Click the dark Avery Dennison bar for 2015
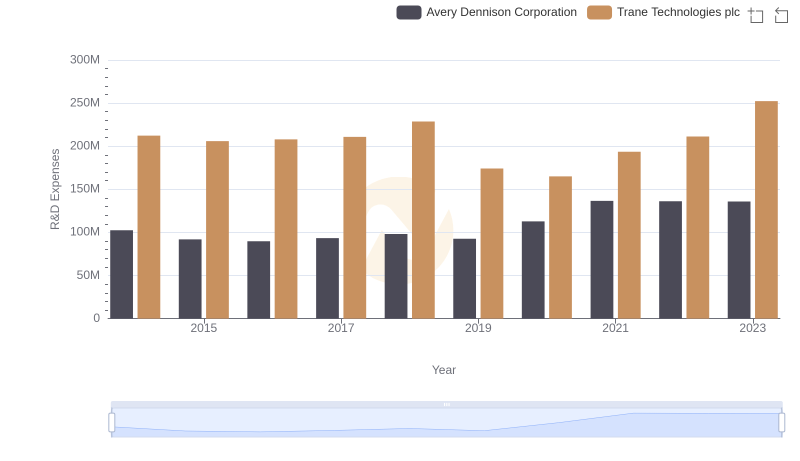 (x=190, y=279)
